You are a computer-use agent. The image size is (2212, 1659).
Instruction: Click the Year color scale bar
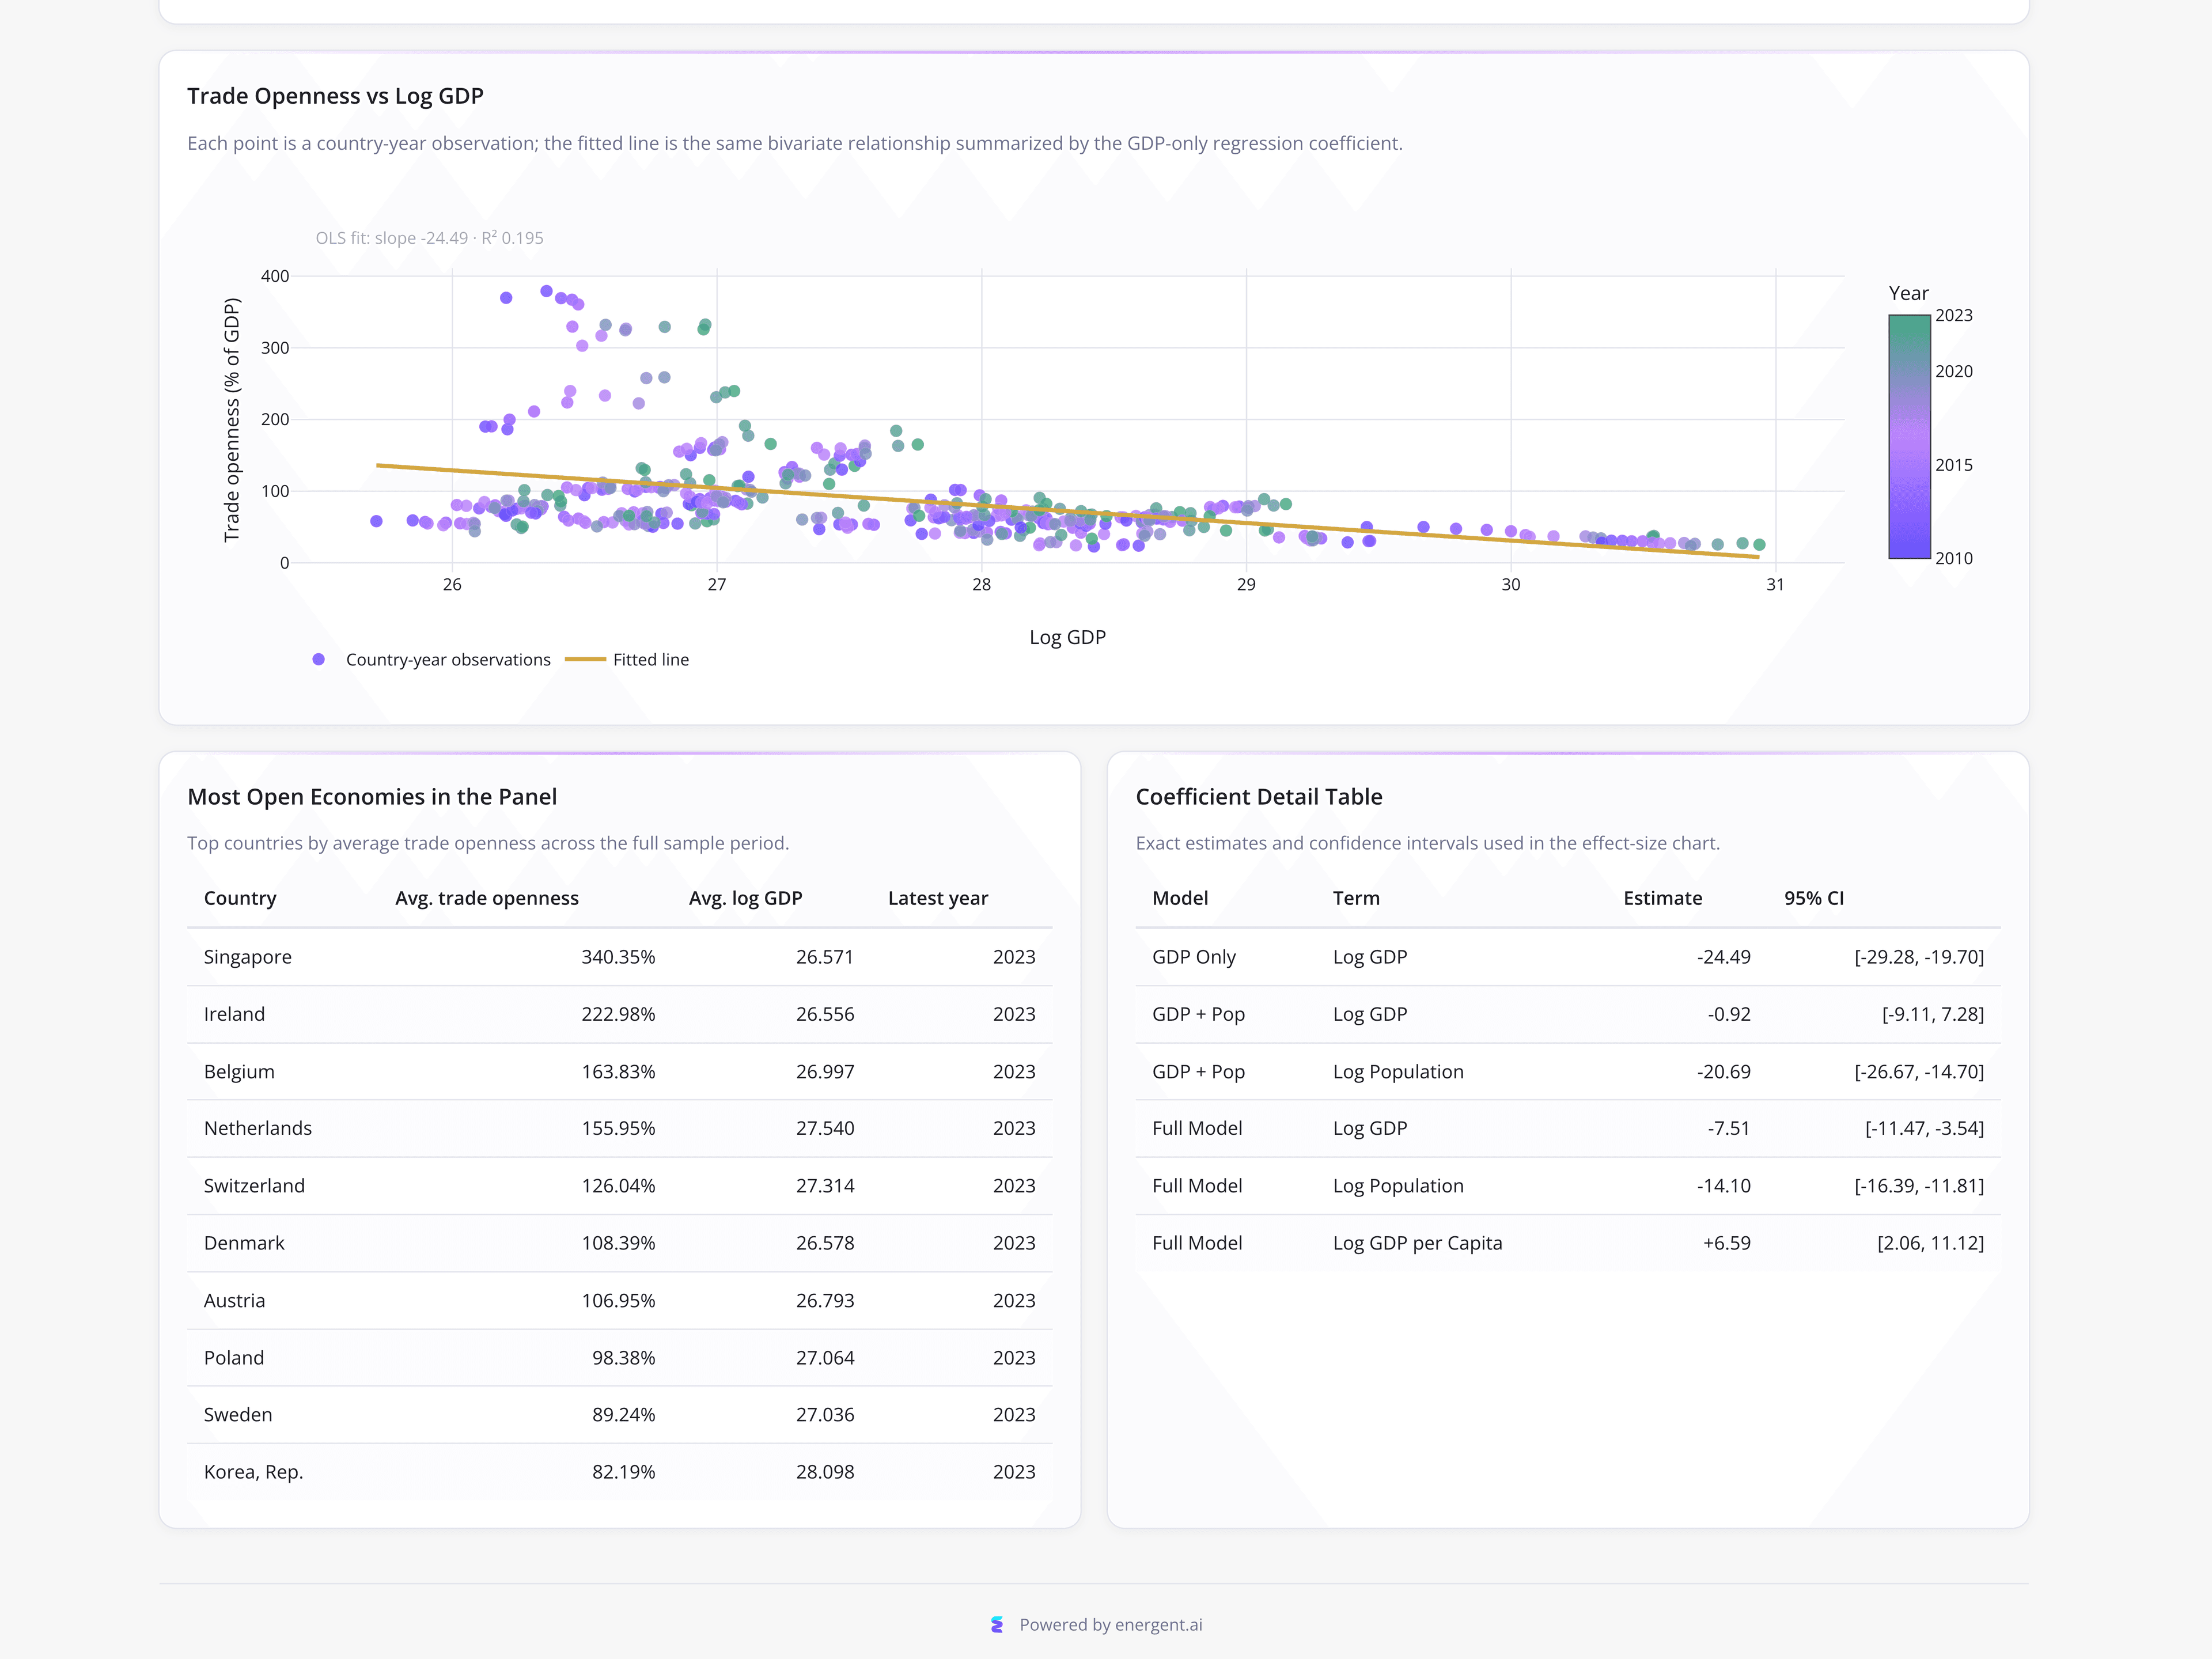pyautogui.click(x=1909, y=436)
